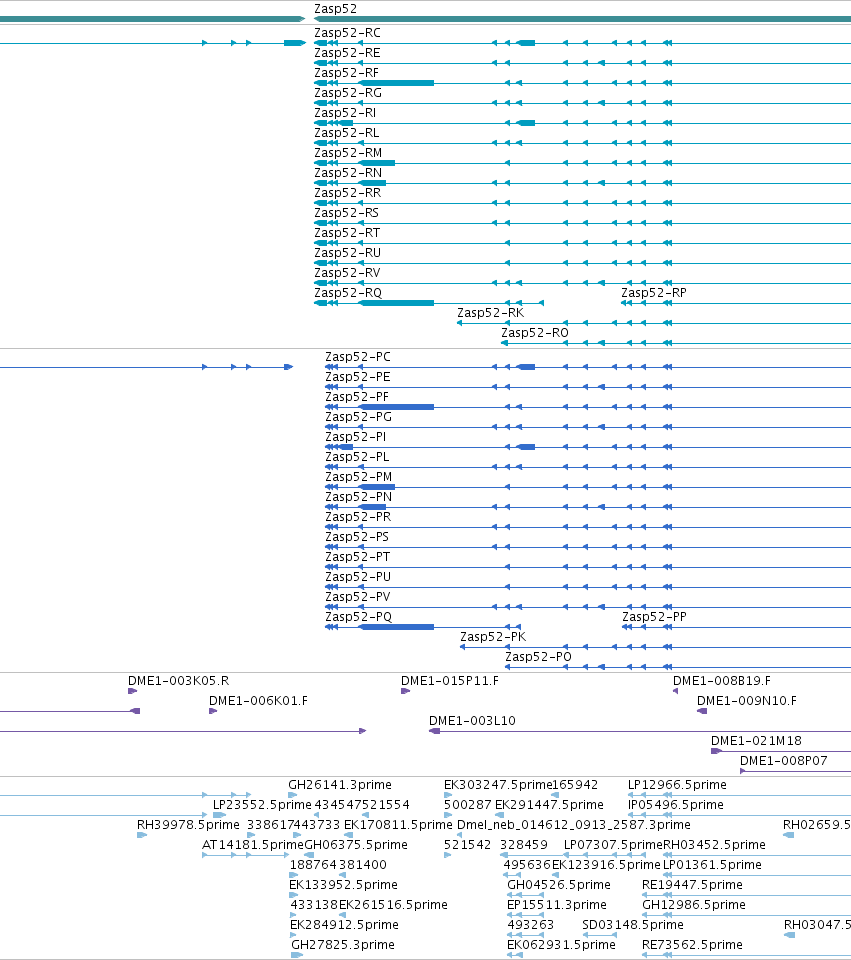Select the Zasp52-RQ transcript label
851x960 pixels.
point(348,293)
